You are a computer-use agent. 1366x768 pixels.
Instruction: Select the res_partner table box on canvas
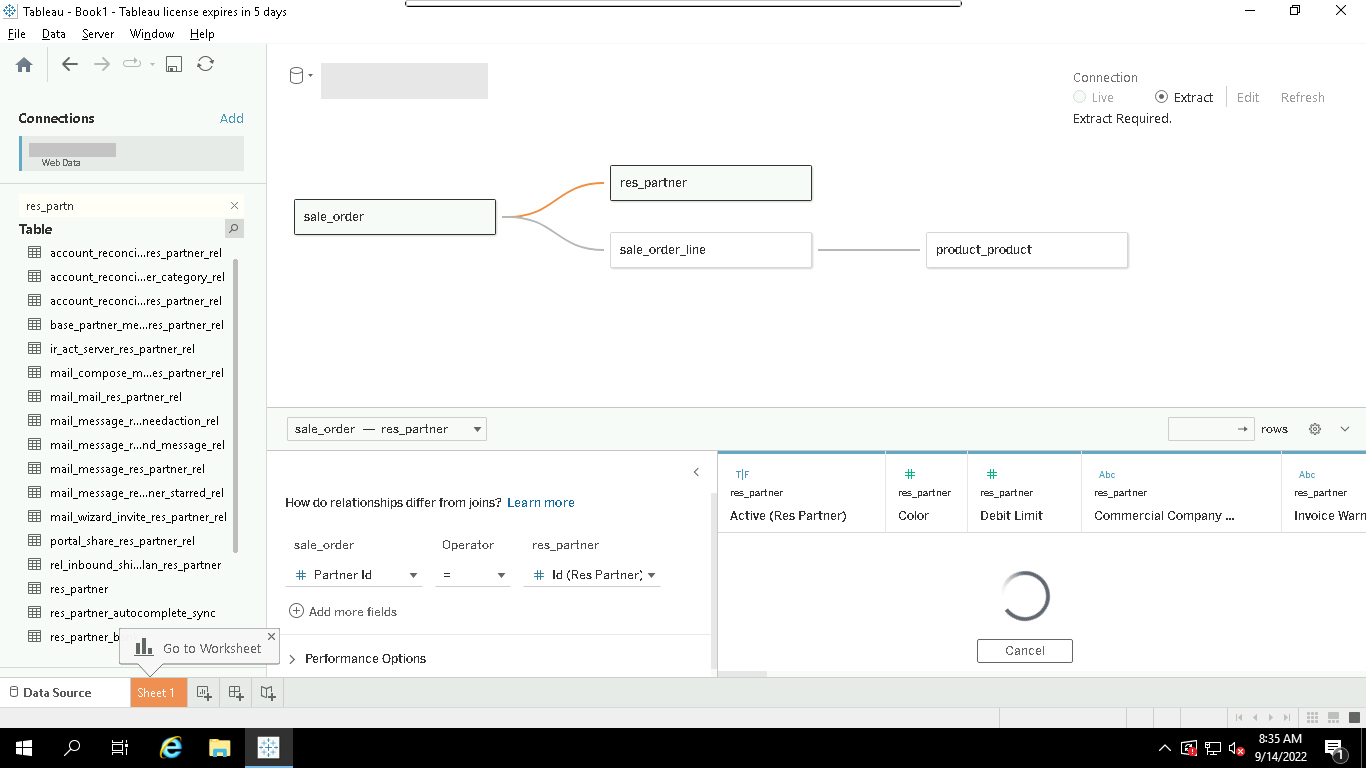(x=711, y=183)
